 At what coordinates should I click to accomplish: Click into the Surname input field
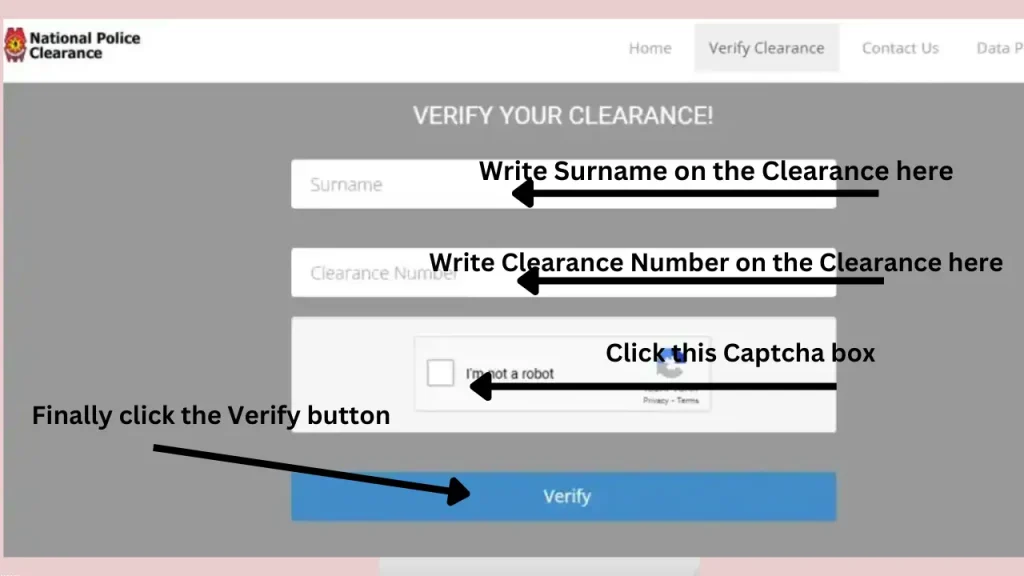tap(564, 184)
